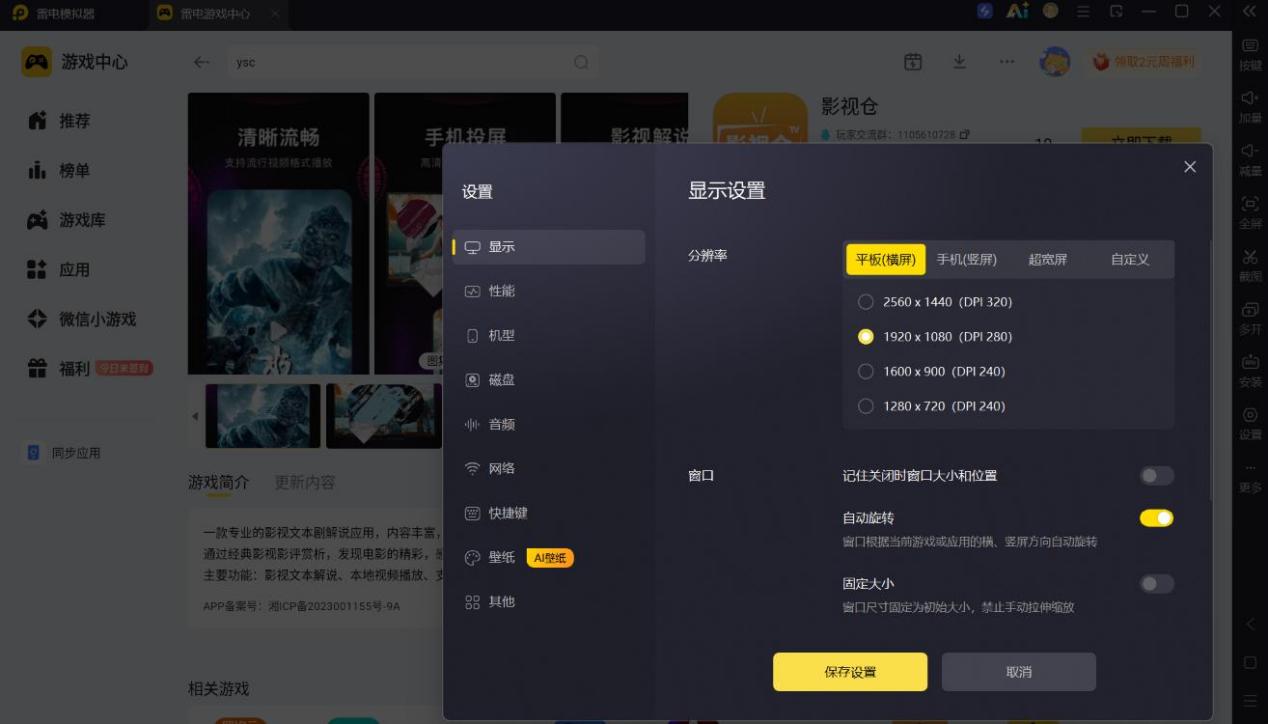This screenshot has height=724, width=1268.
Task: Open the hamburger menu in title bar
Action: coord(1082,12)
